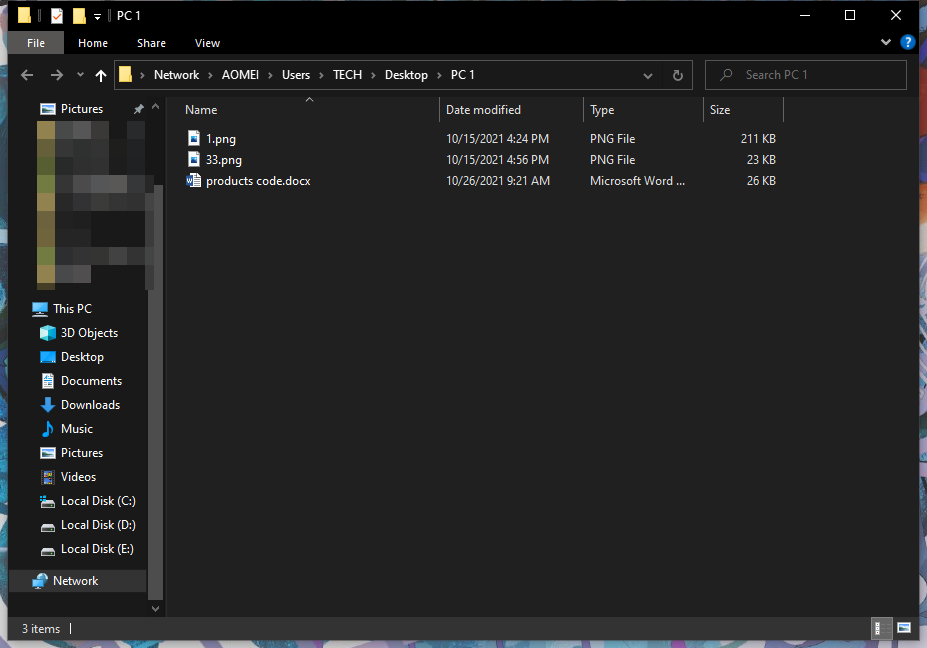The image size is (927, 648).
Task: Select the products code.docx Word icon
Action: [193, 180]
